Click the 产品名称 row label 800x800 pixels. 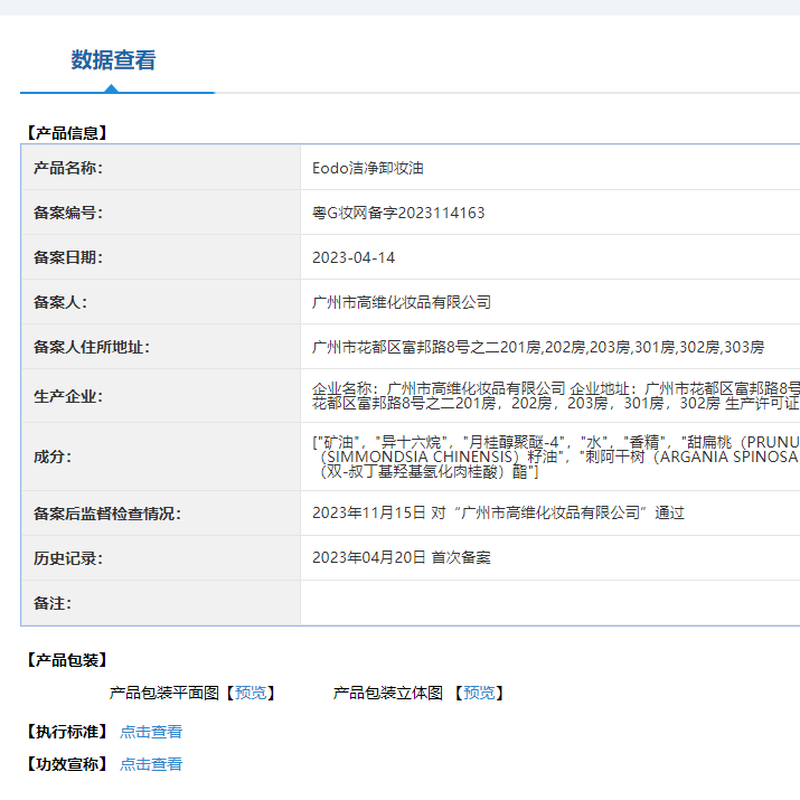click(x=68, y=168)
